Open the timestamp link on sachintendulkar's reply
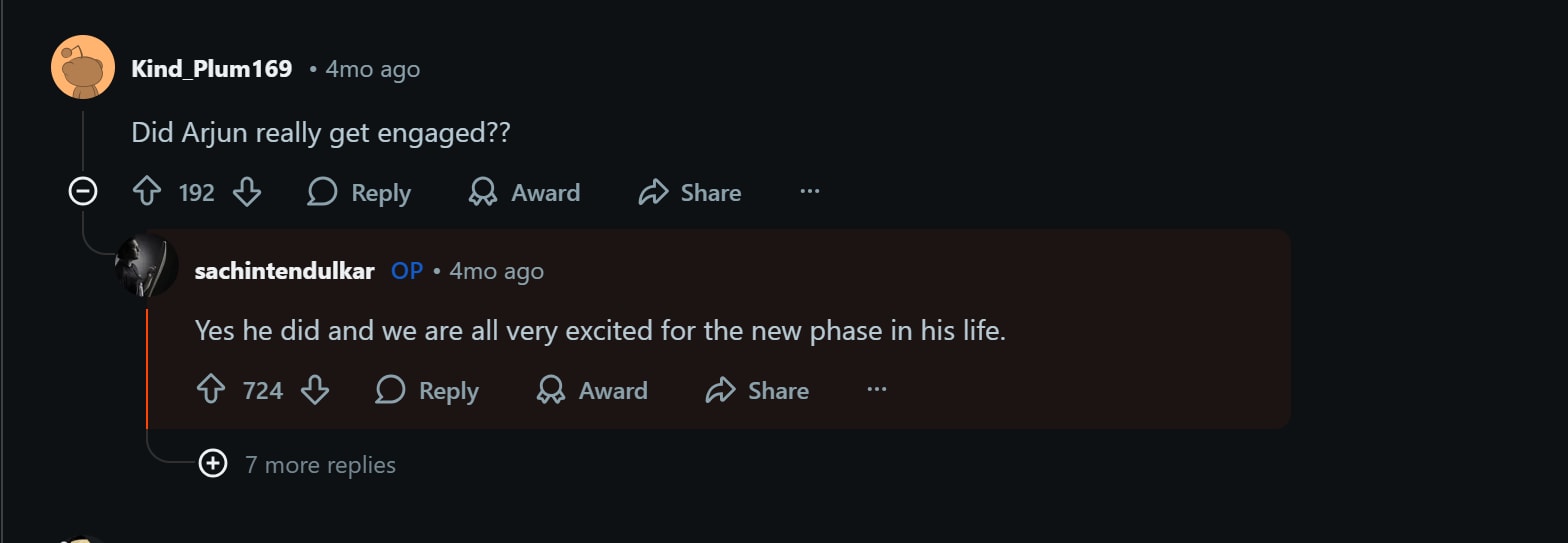This screenshot has width=1568, height=543. [497, 271]
